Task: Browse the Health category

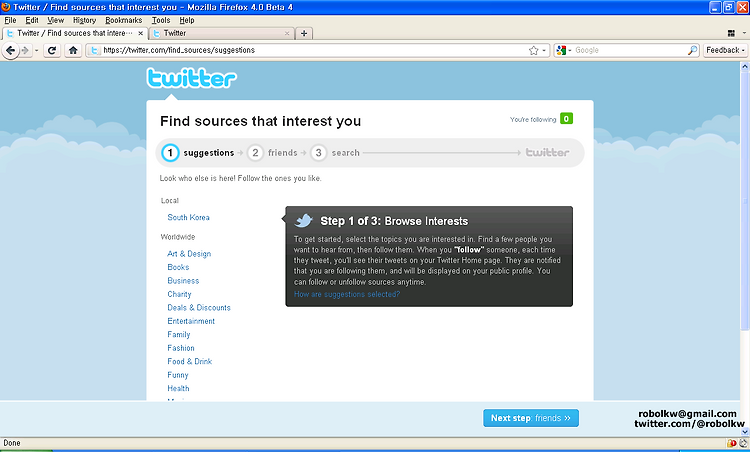Action: [x=178, y=388]
